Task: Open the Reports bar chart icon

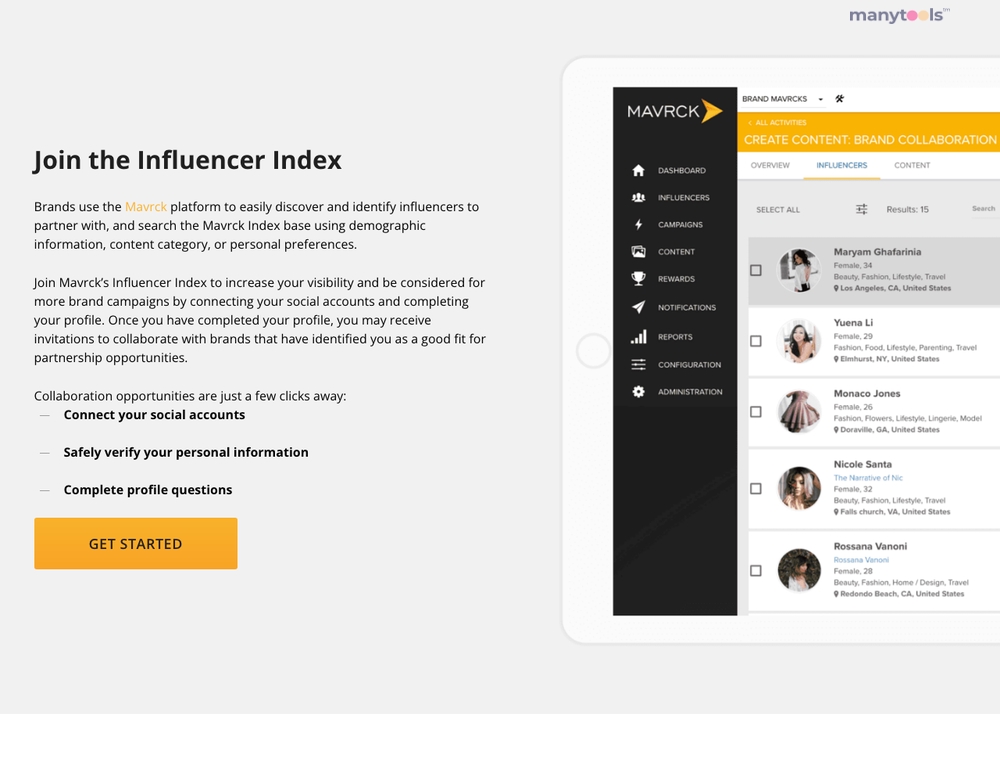Action: [x=638, y=336]
